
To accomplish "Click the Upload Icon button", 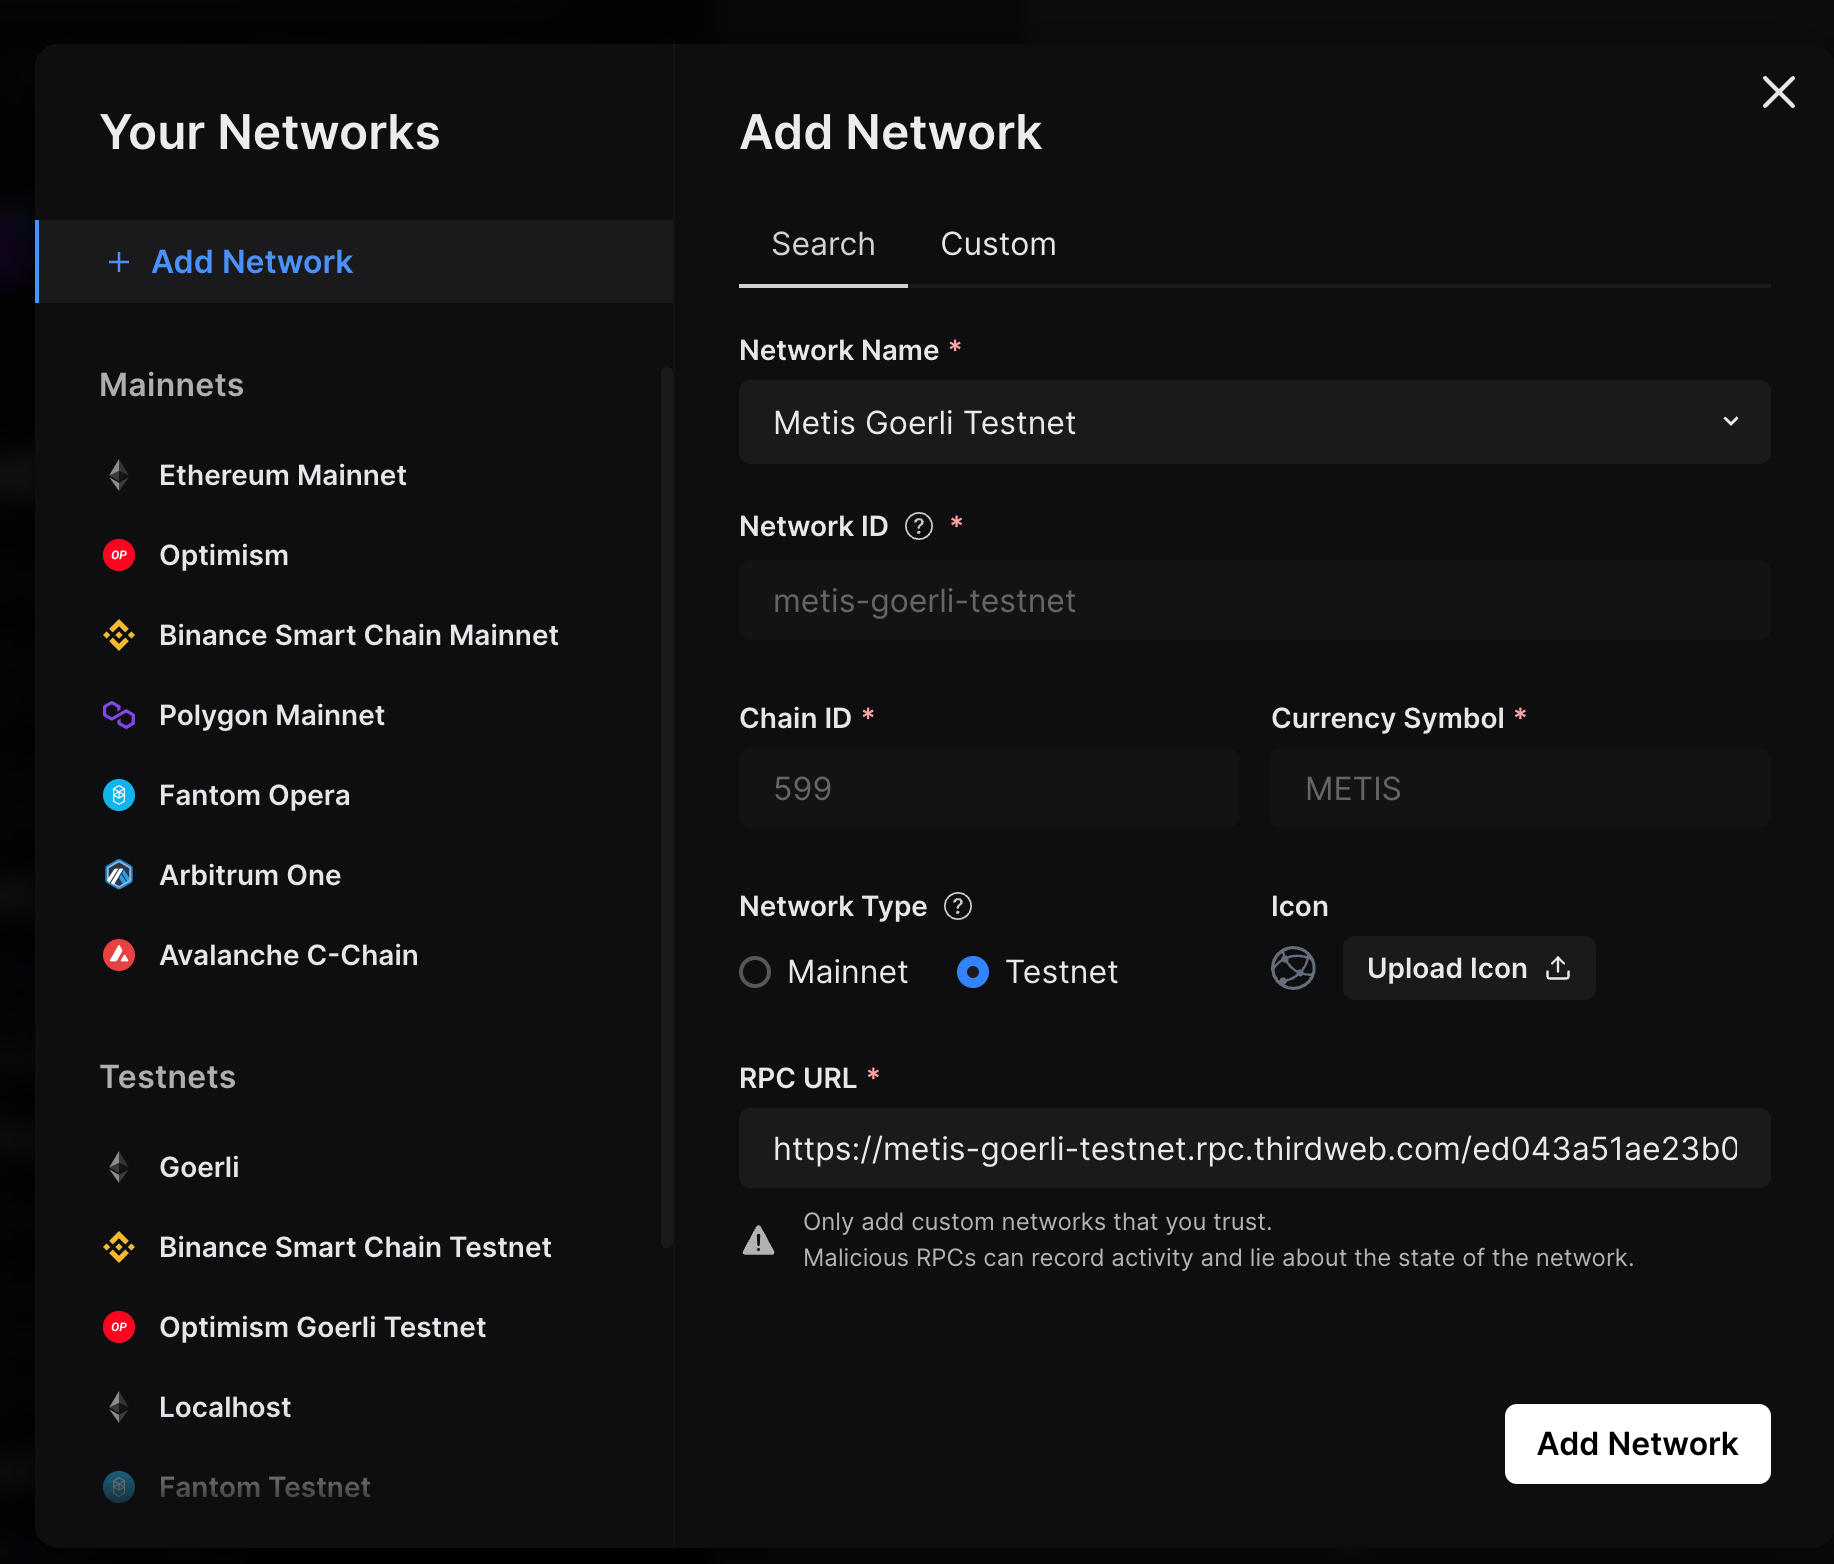I will click(x=1467, y=968).
